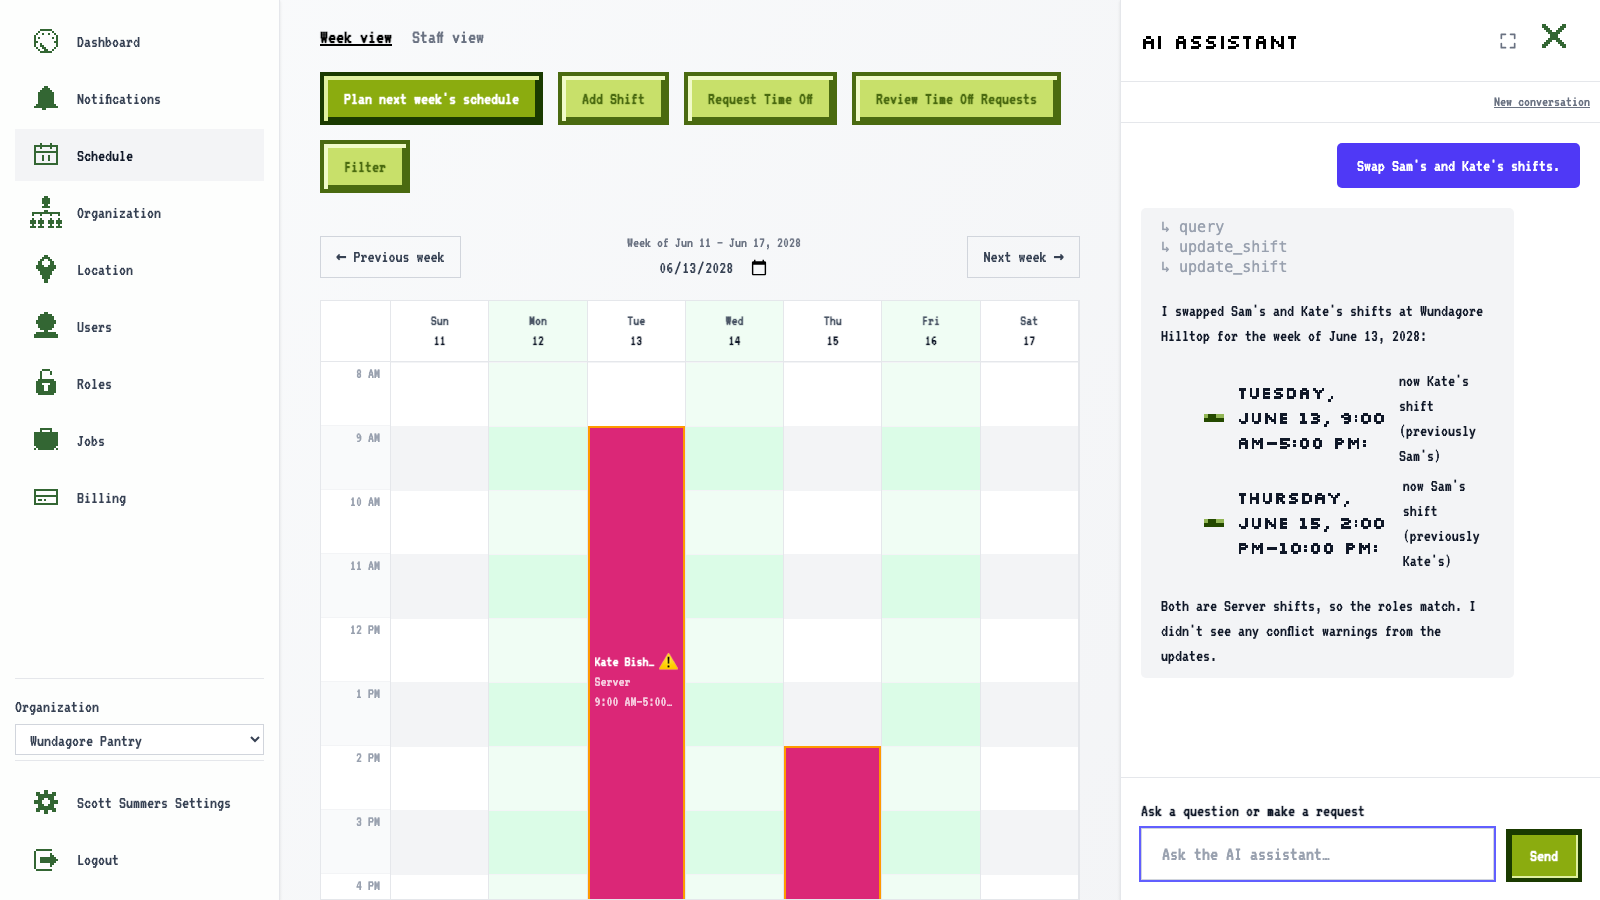The image size is (1600, 900).
Task: Open the Thursday 15 pink shift block
Action: click(x=832, y=823)
